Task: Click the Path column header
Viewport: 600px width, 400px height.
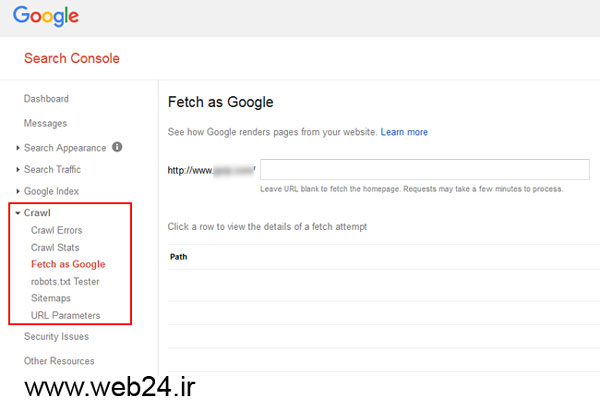Action: click(x=179, y=257)
